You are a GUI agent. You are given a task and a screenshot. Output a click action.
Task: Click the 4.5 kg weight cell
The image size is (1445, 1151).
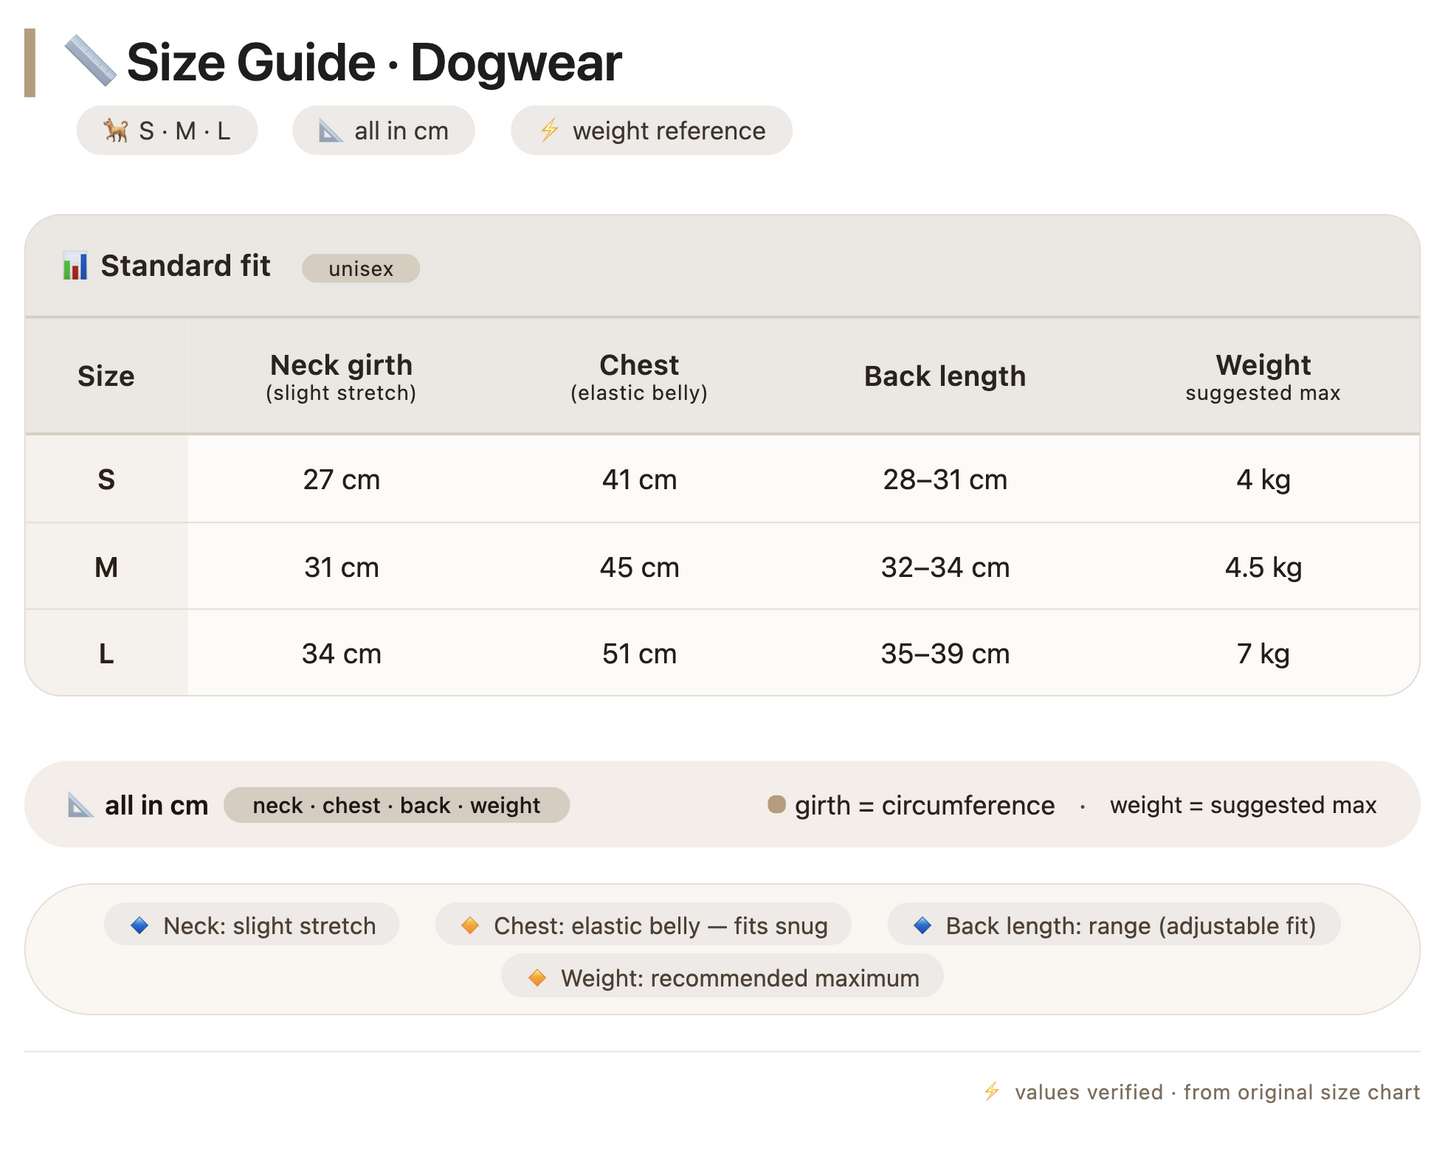[1263, 567]
